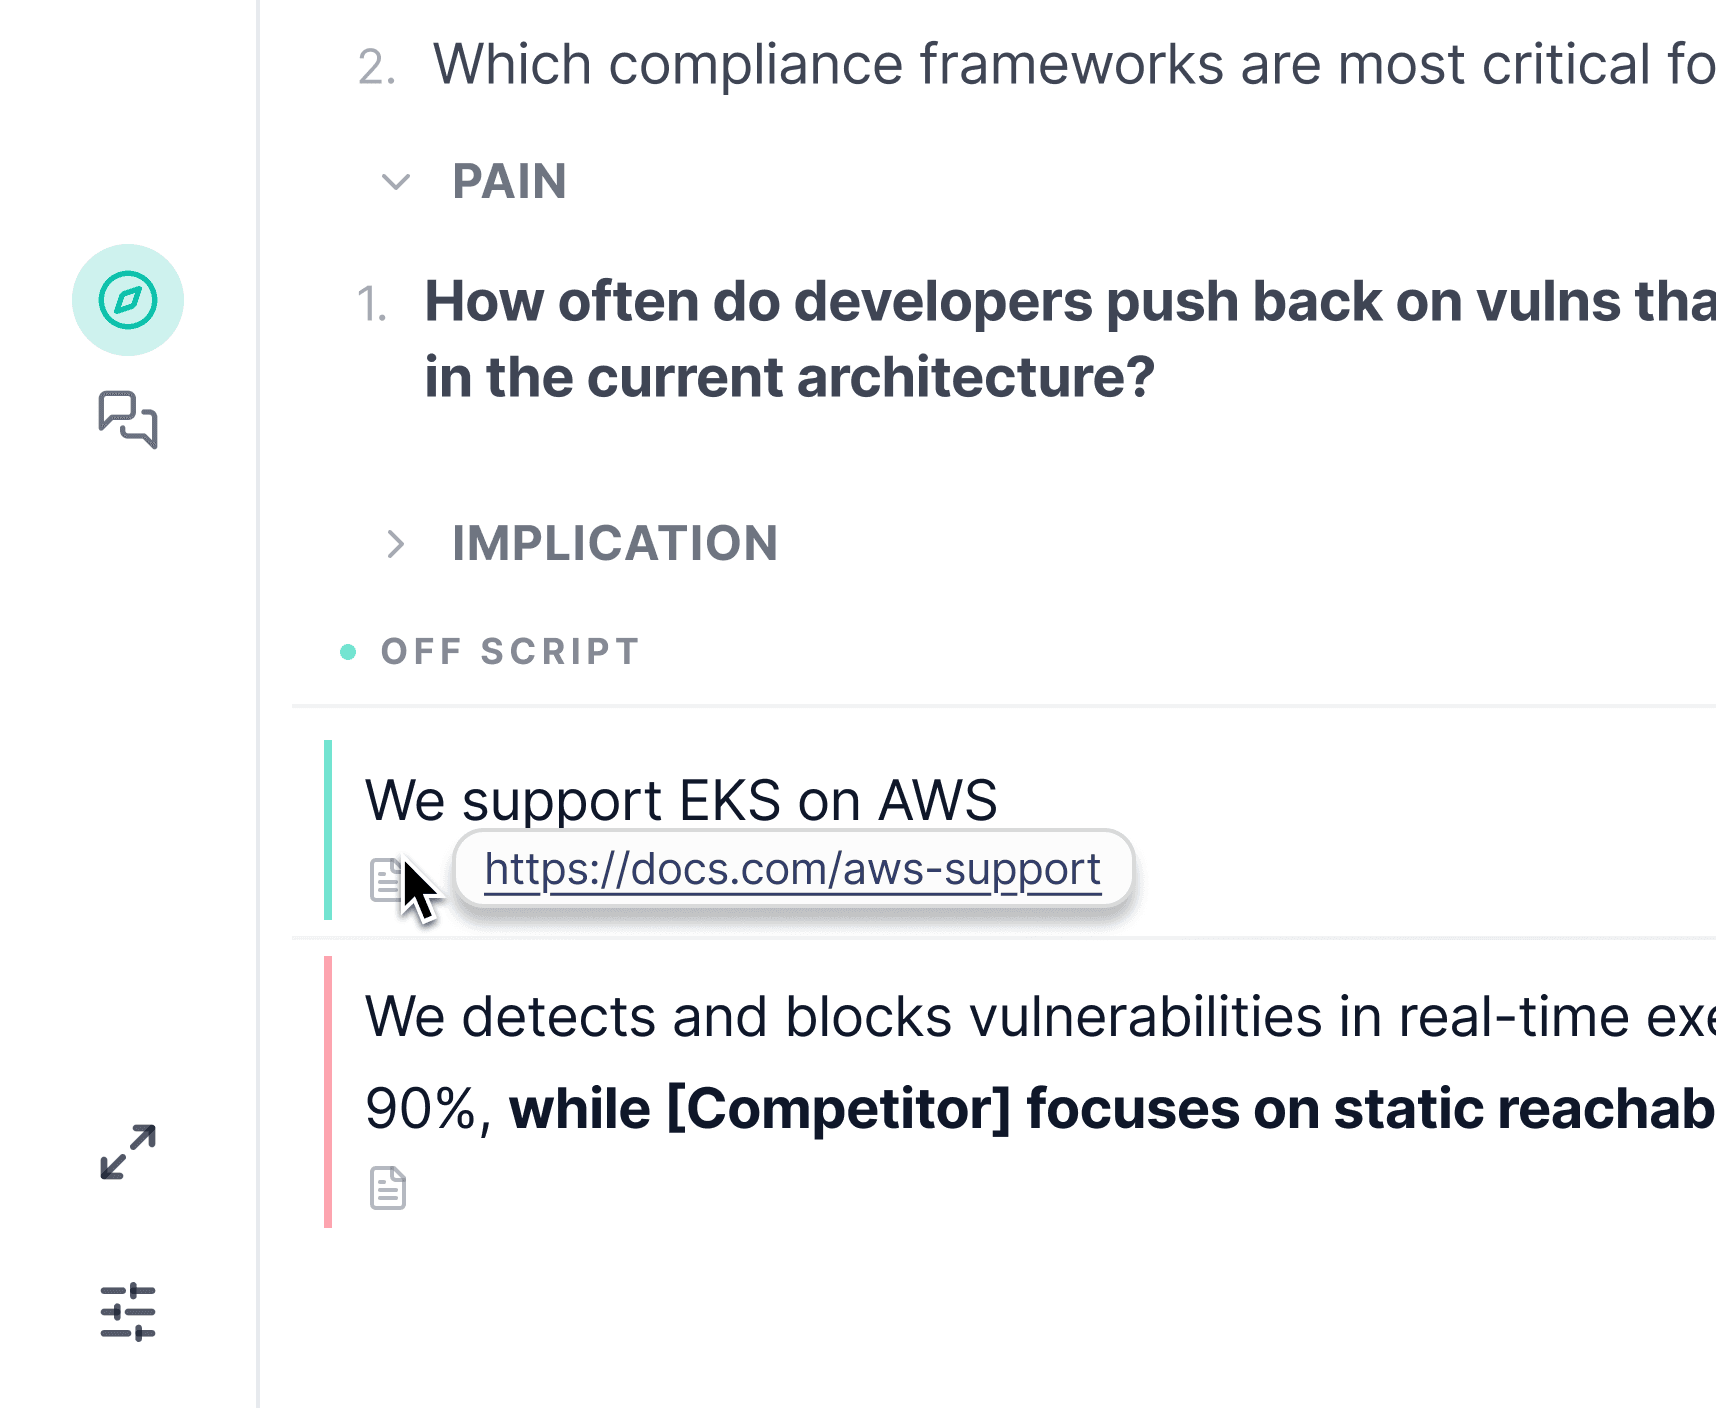Open the docs.com/aws-support link
The image size is (1716, 1408).
790,868
